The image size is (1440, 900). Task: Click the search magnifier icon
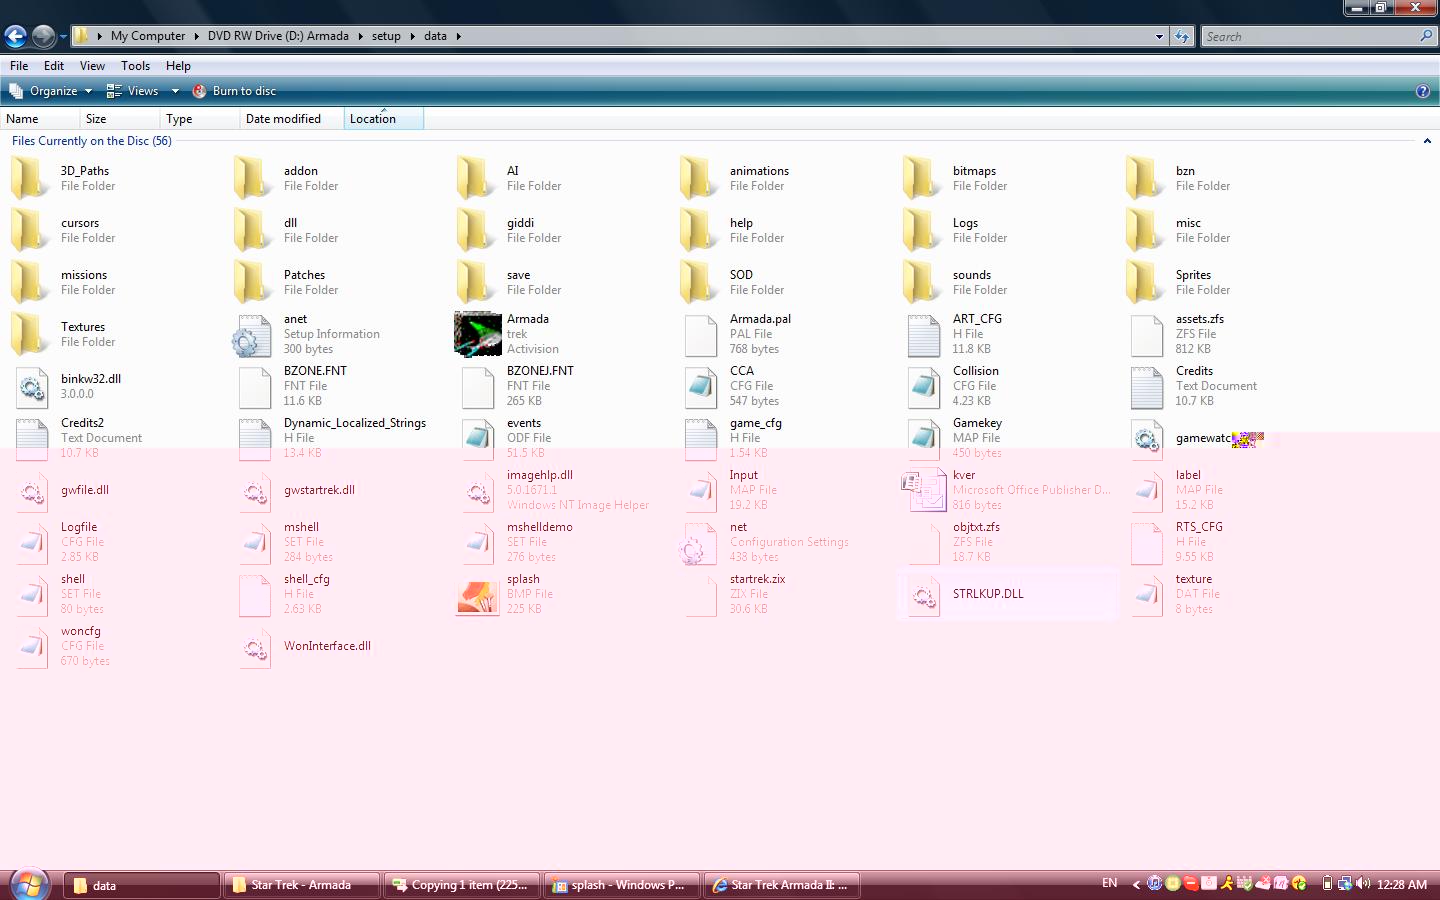pyautogui.click(x=1426, y=36)
